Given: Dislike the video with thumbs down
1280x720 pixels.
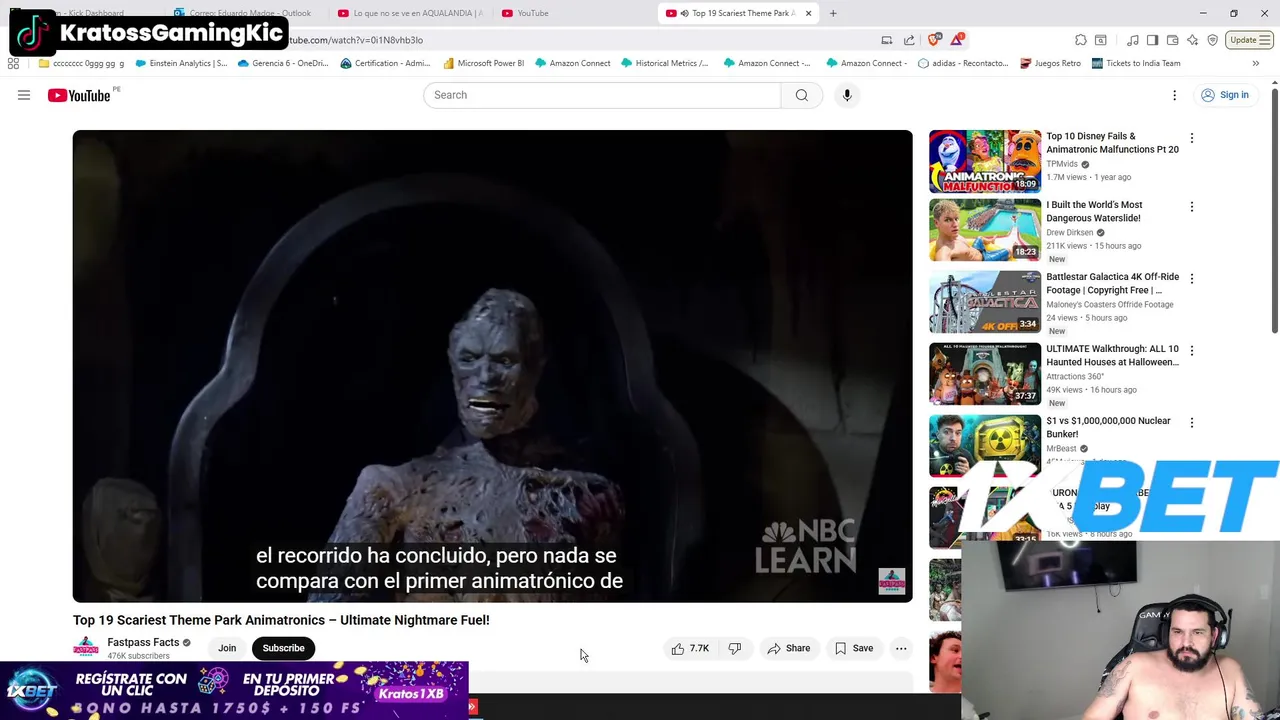Looking at the screenshot, I should 735,648.
